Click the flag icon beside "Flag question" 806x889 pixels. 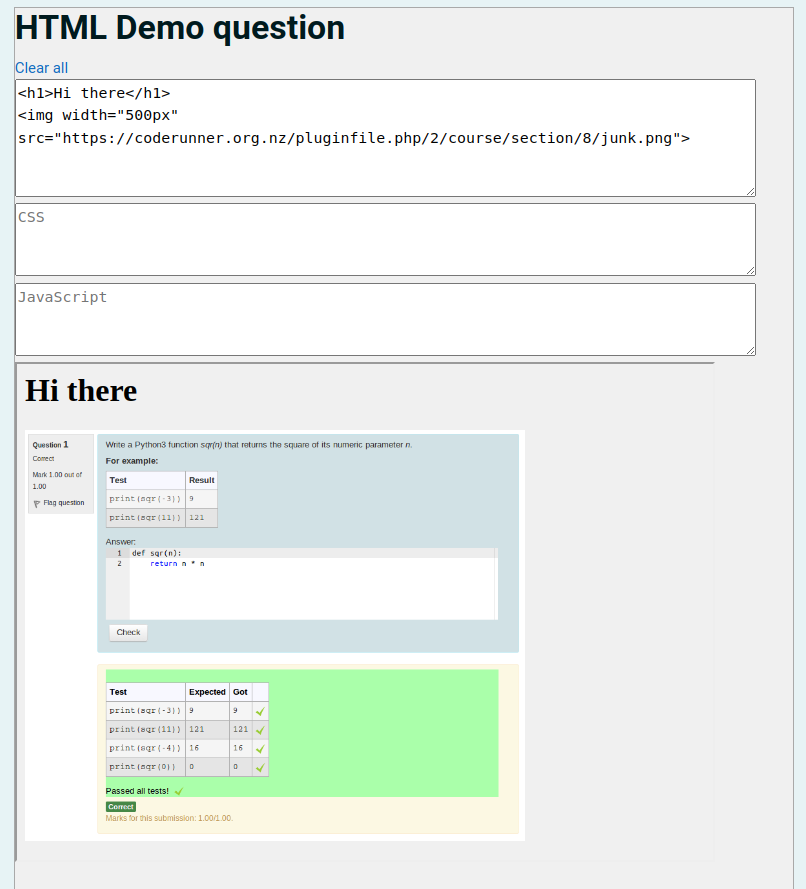36,502
